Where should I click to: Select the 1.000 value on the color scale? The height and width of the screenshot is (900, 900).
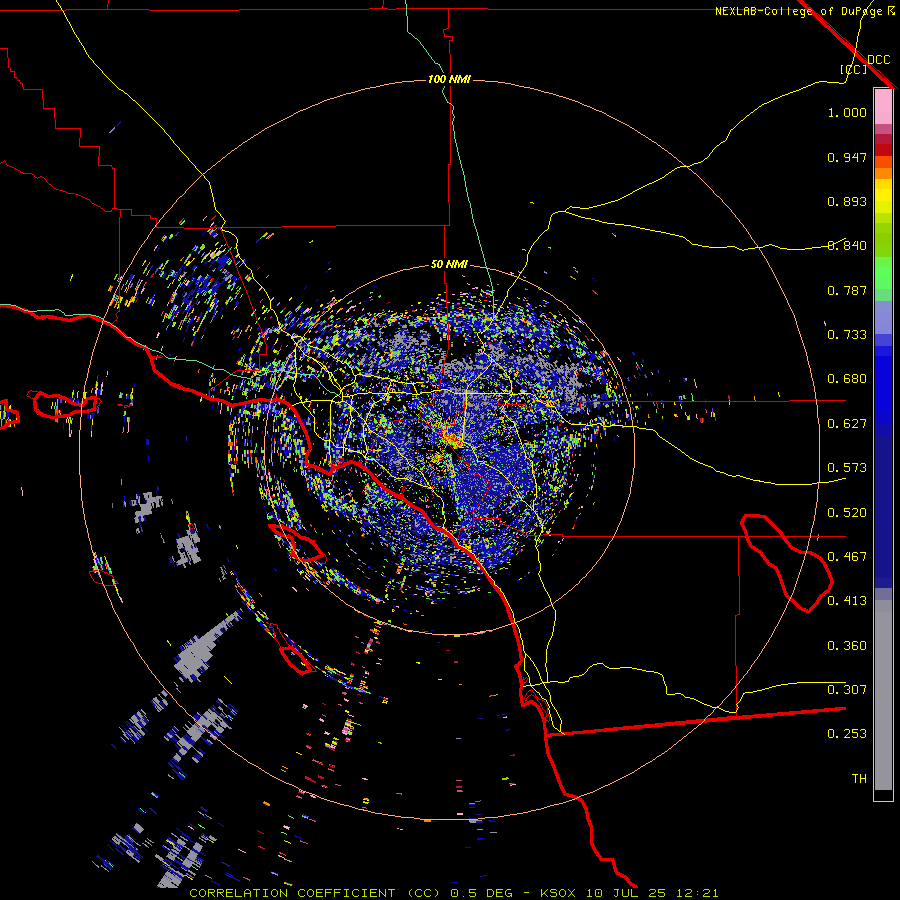pos(847,112)
